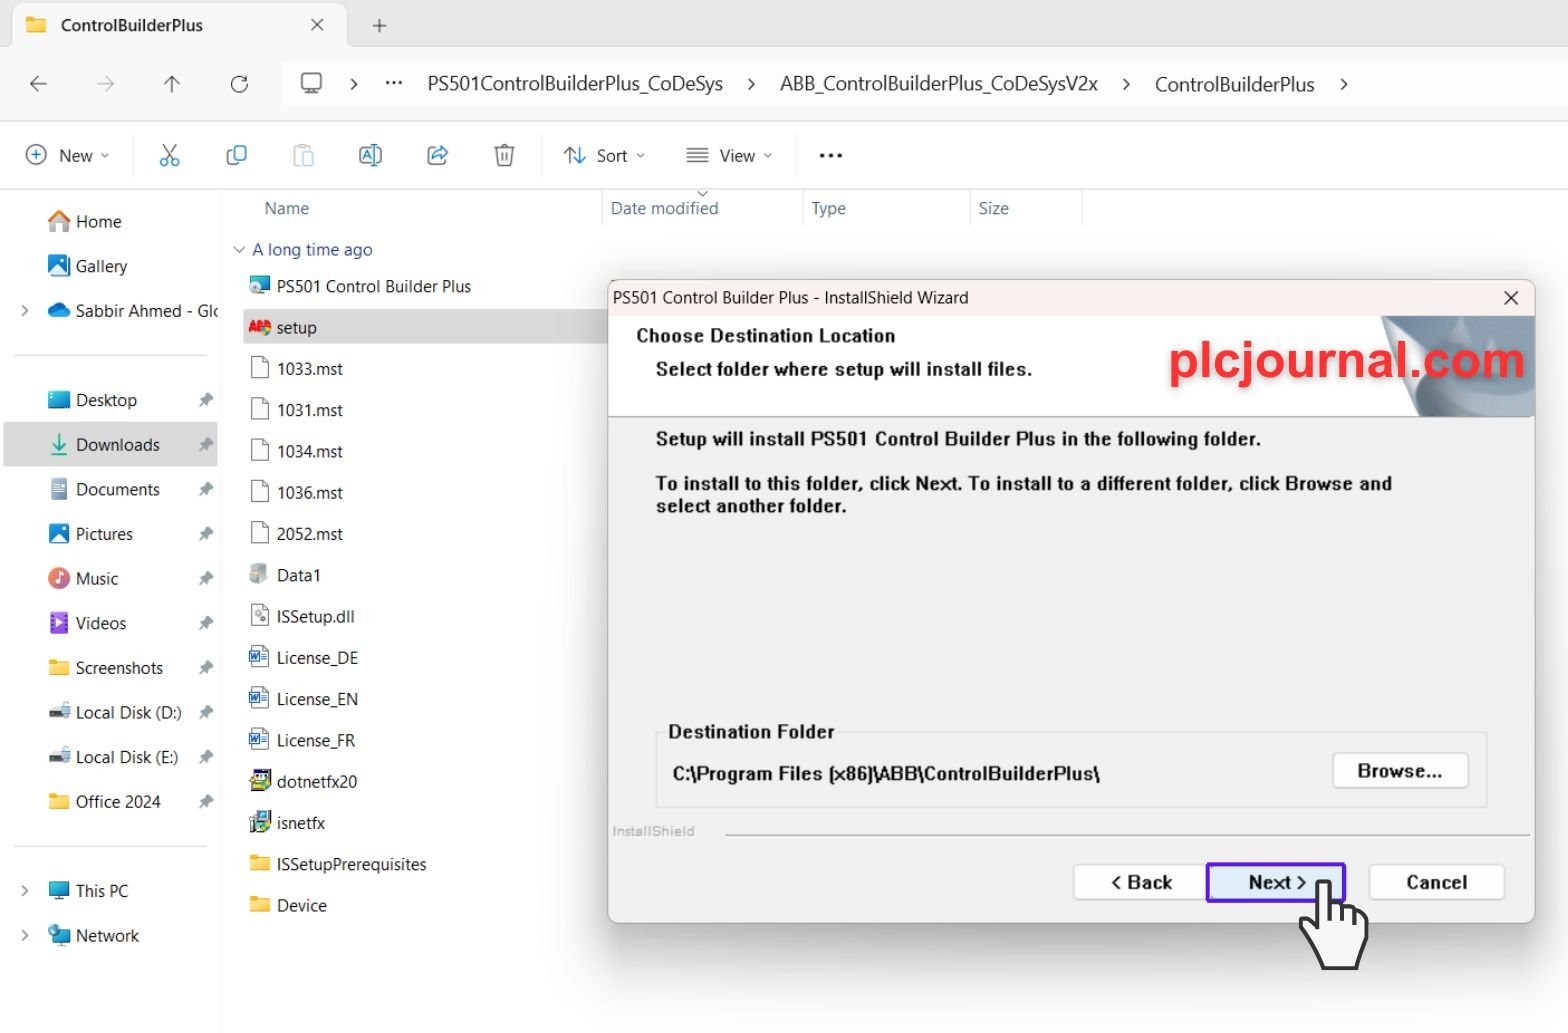Expand chevron after ControlBuilderPlus breadcrumb
Image resolution: width=1568 pixels, height=1033 pixels.
click(x=1344, y=84)
